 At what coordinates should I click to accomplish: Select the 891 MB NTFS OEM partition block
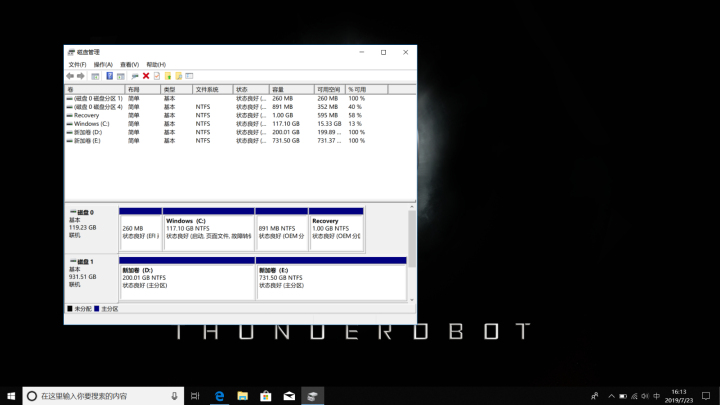point(281,229)
